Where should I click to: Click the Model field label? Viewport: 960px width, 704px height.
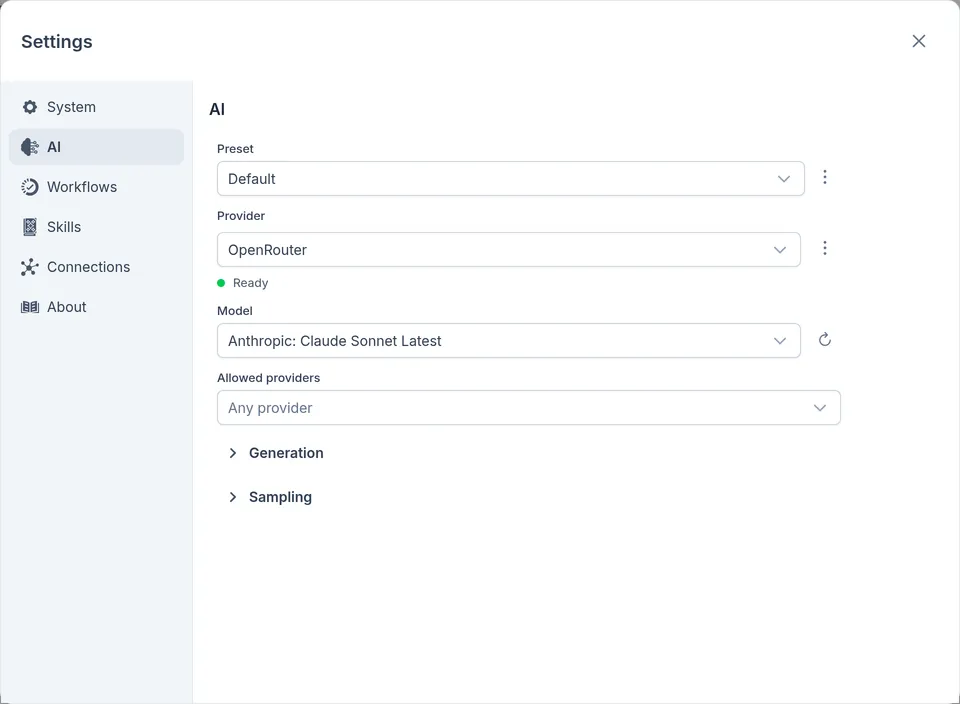click(234, 311)
